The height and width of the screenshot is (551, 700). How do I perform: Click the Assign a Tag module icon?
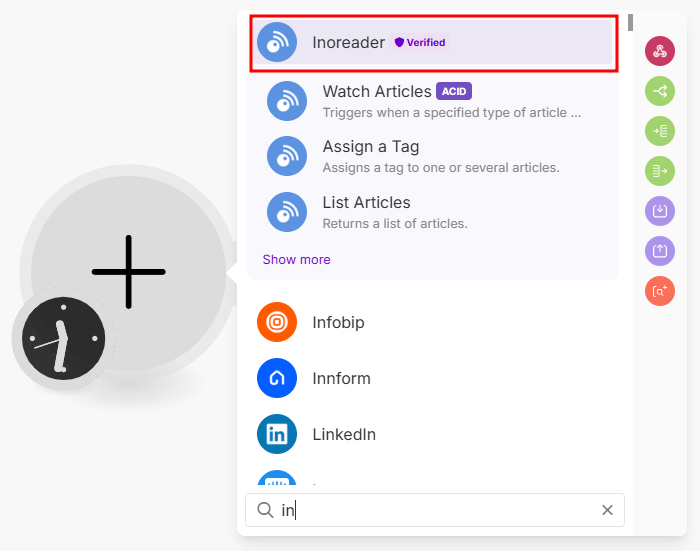click(287, 156)
